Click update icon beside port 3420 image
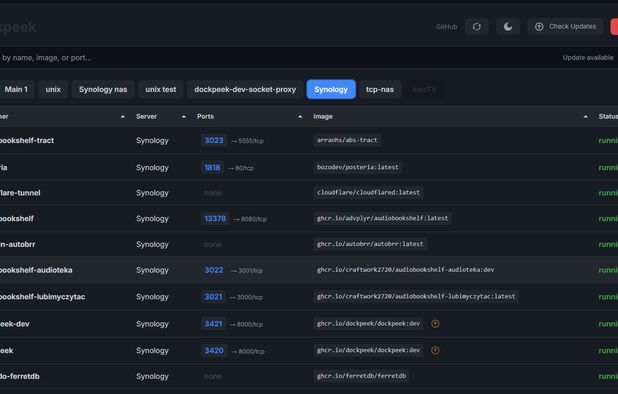The image size is (618, 394). (x=435, y=350)
